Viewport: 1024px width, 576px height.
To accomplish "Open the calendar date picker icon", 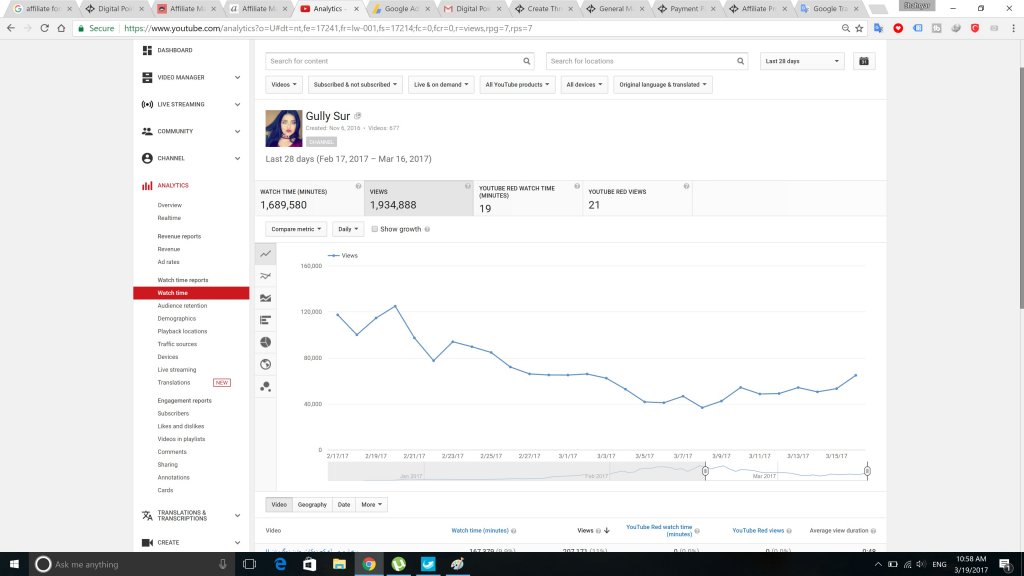I will click(864, 61).
